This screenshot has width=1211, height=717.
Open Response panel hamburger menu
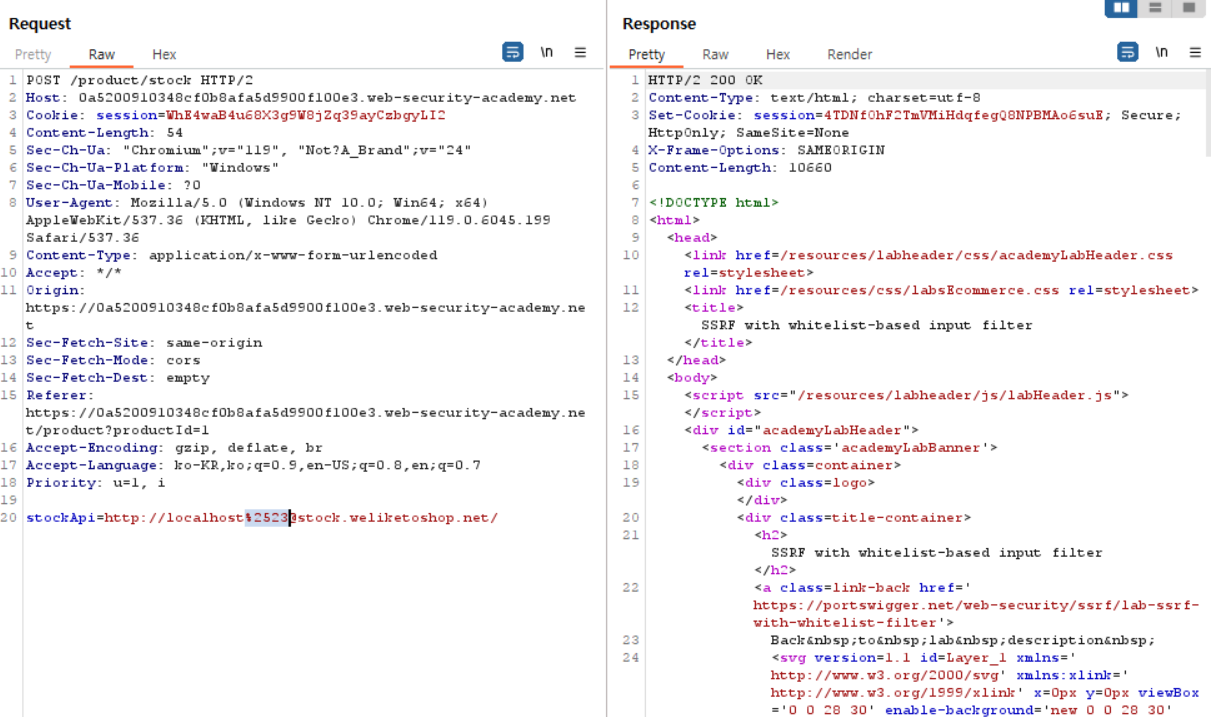[1195, 52]
